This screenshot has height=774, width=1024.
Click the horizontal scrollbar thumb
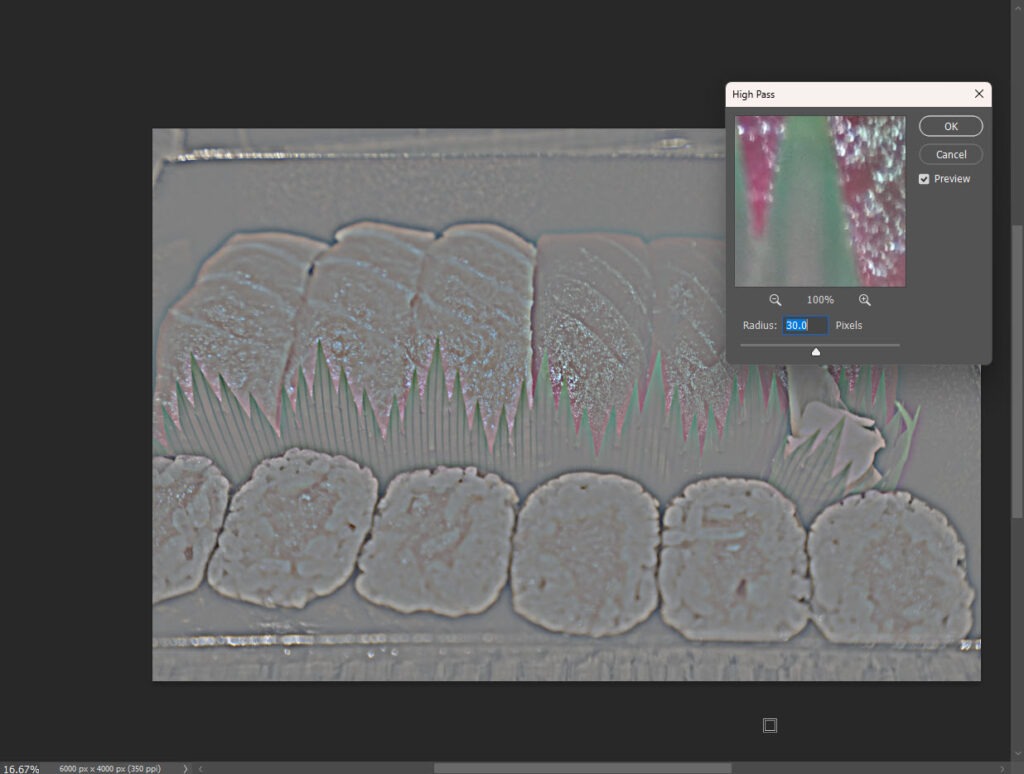coord(582,768)
